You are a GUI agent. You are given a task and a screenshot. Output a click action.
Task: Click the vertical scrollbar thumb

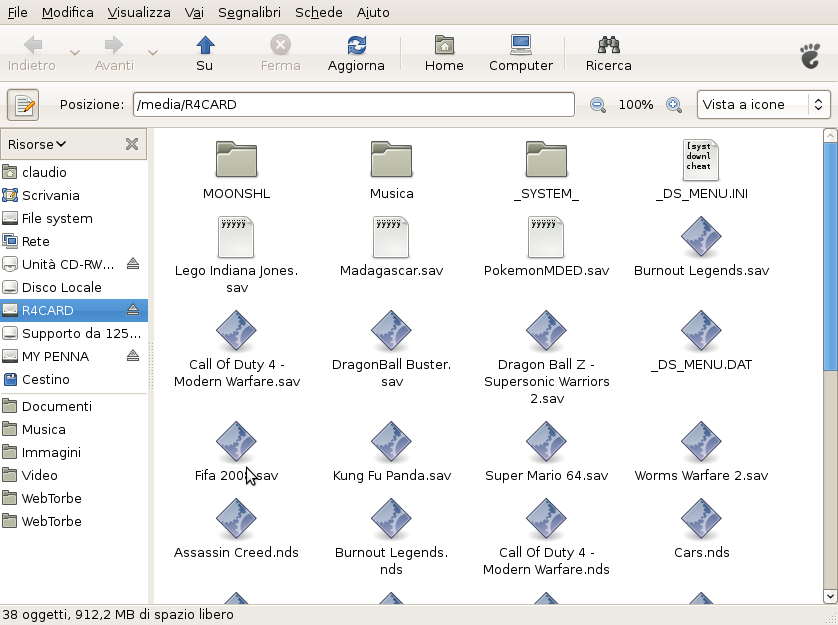tap(830, 256)
